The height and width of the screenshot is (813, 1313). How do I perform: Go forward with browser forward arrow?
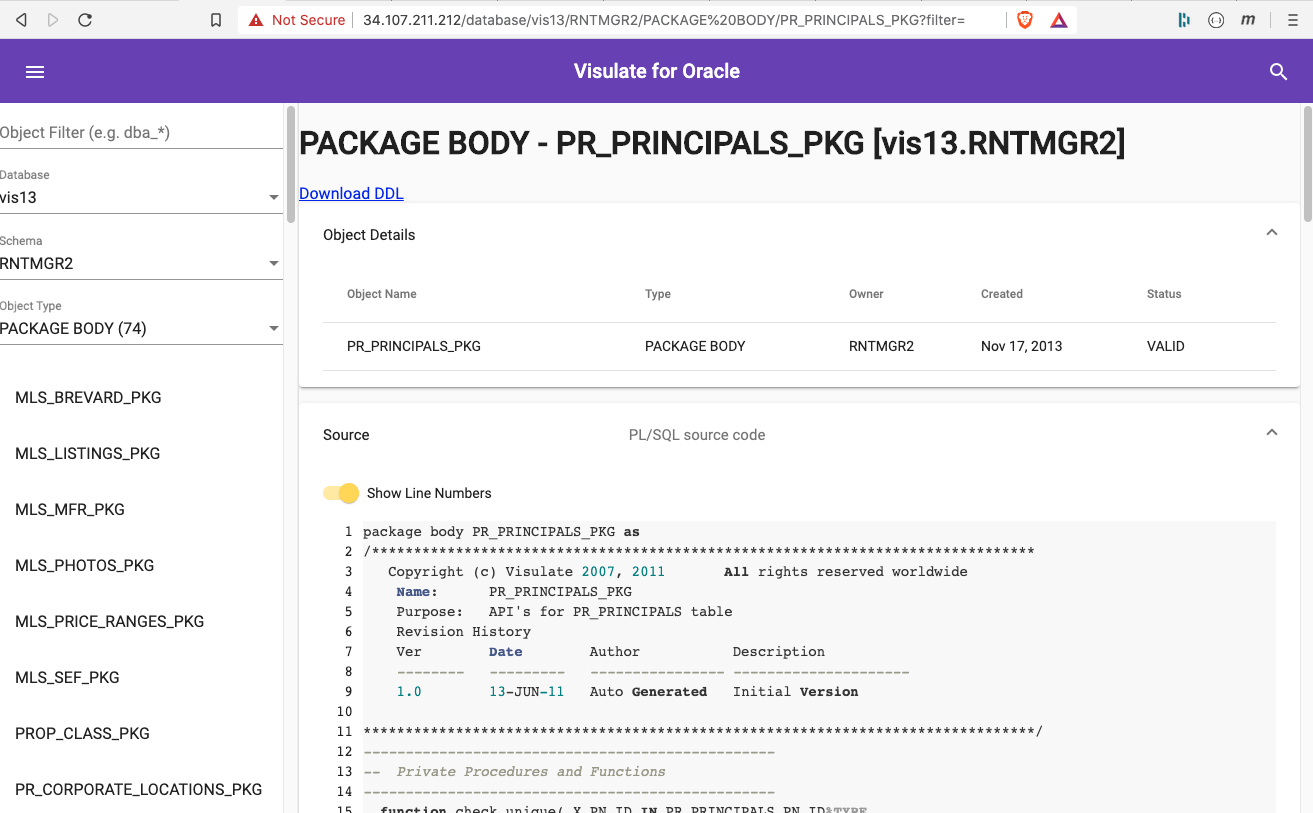[x=53, y=20]
